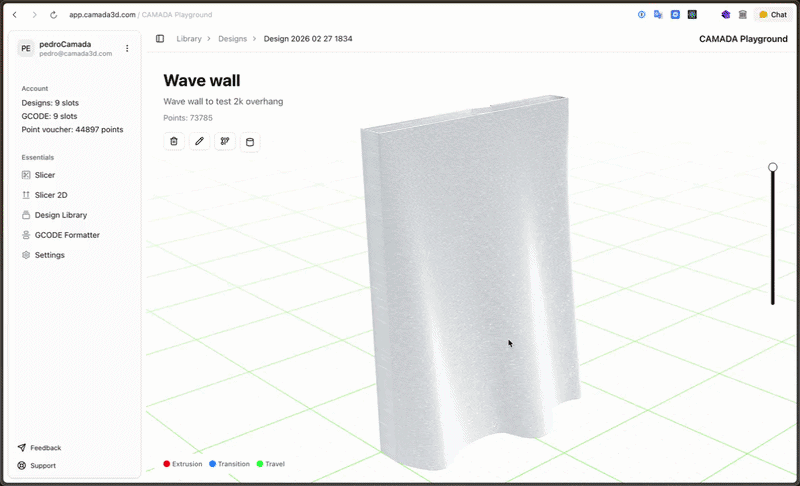The width and height of the screenshot is (800, 486).
Task: Click the purple cube extension icon
Action: click(x=726, y=15)
